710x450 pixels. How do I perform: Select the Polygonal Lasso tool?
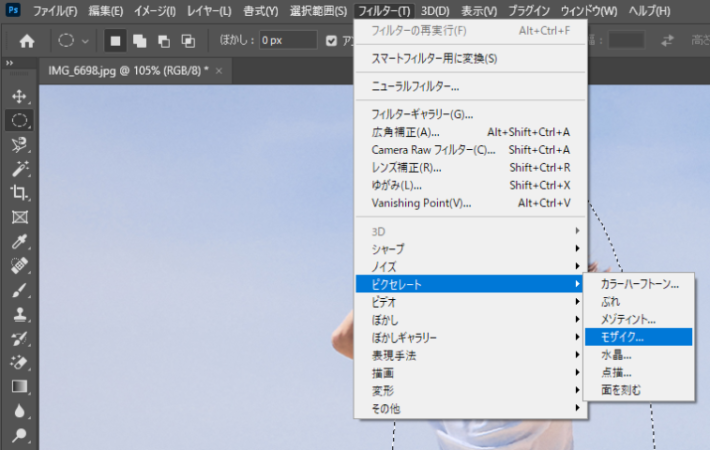pos(19,144)
